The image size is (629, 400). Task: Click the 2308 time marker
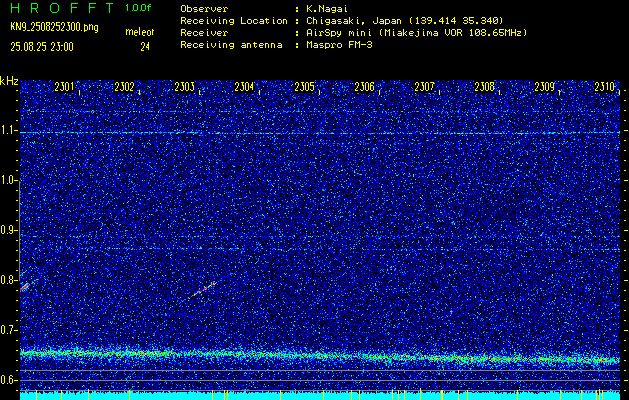tap(485, 86)
